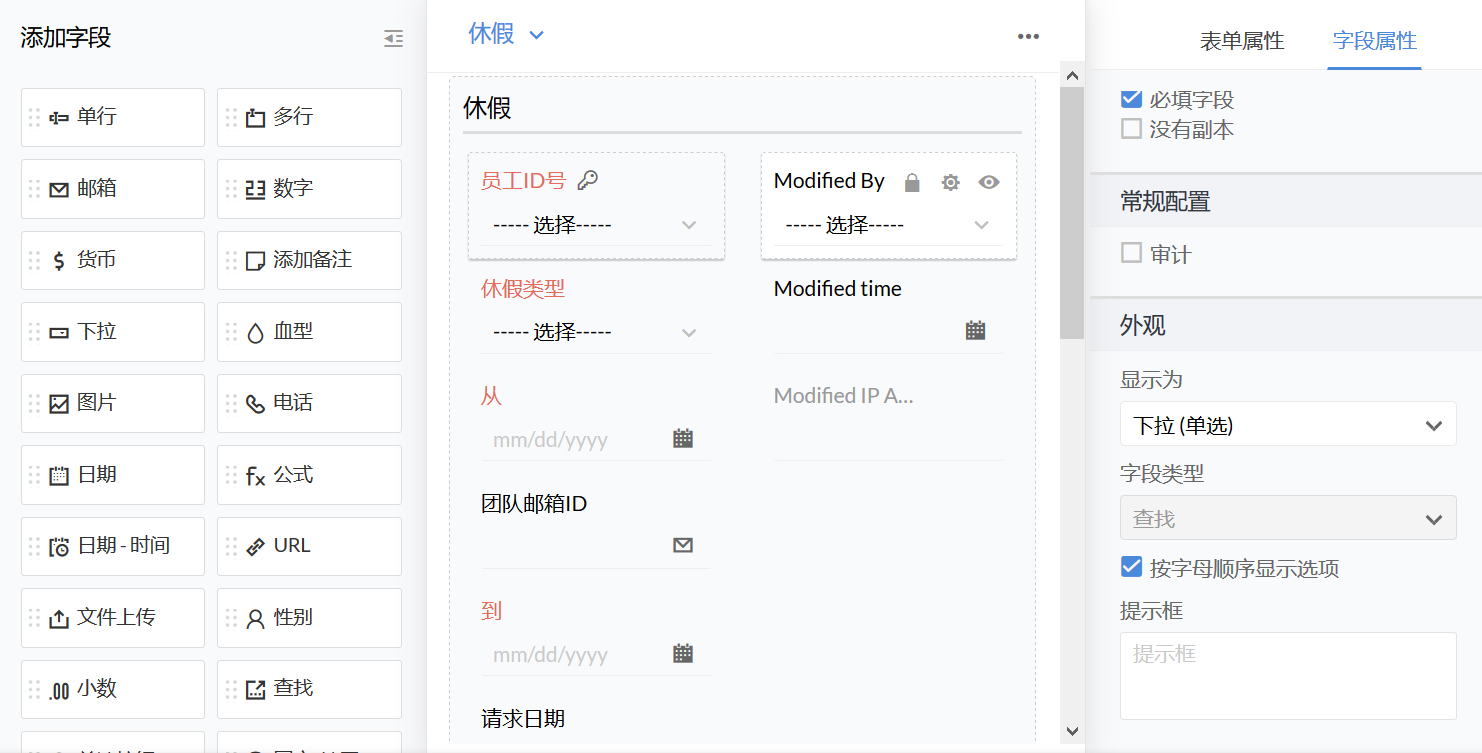This screenshot has width=1482, height=753.
Task: Click the 常规配置 section header
Action: tap(1286, 201)
